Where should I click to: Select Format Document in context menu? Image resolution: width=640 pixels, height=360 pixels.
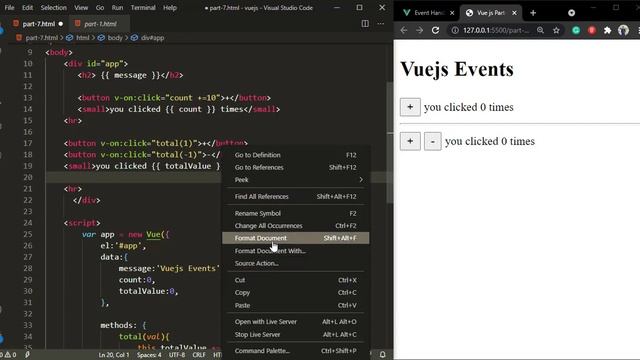[296, 238]
